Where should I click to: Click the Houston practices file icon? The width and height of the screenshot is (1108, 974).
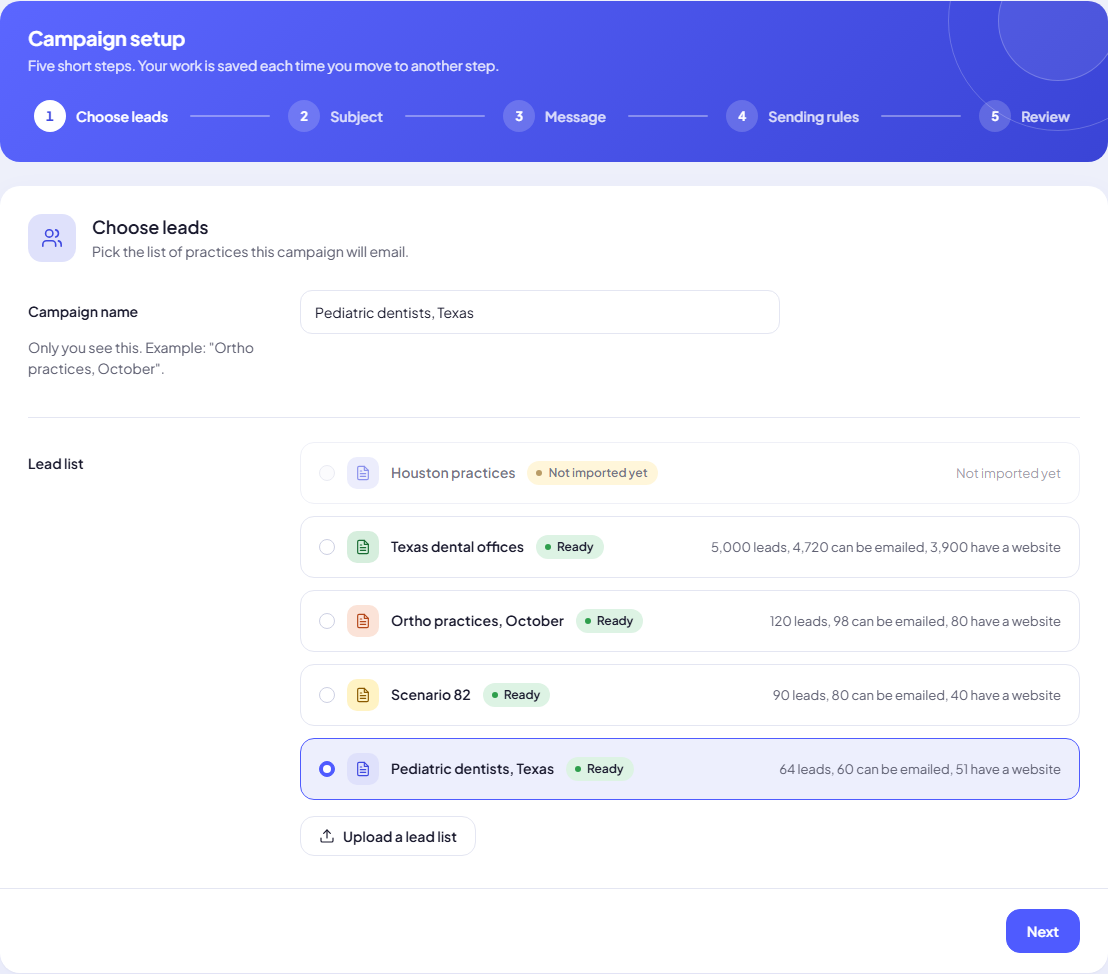click(363, 473)
